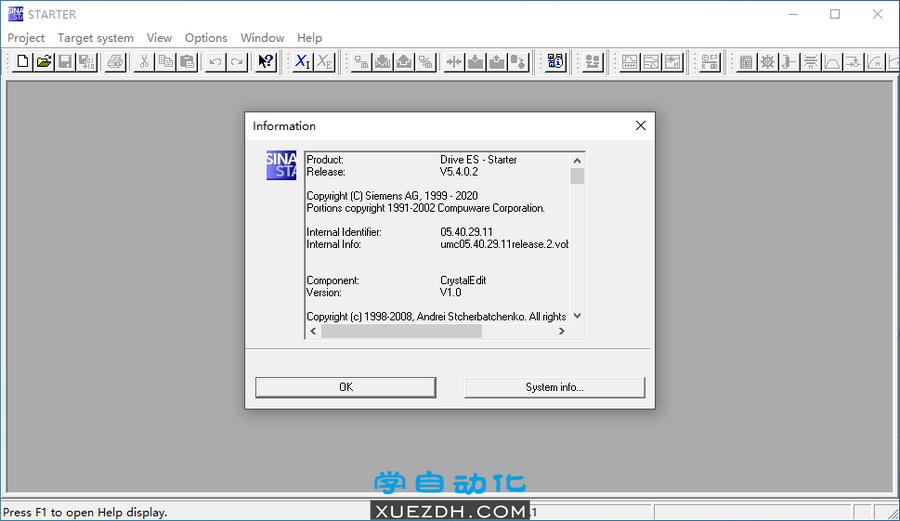Open the View menu
Screen dimensions: 900x521
pyautogui.click(x=159, y=38)
